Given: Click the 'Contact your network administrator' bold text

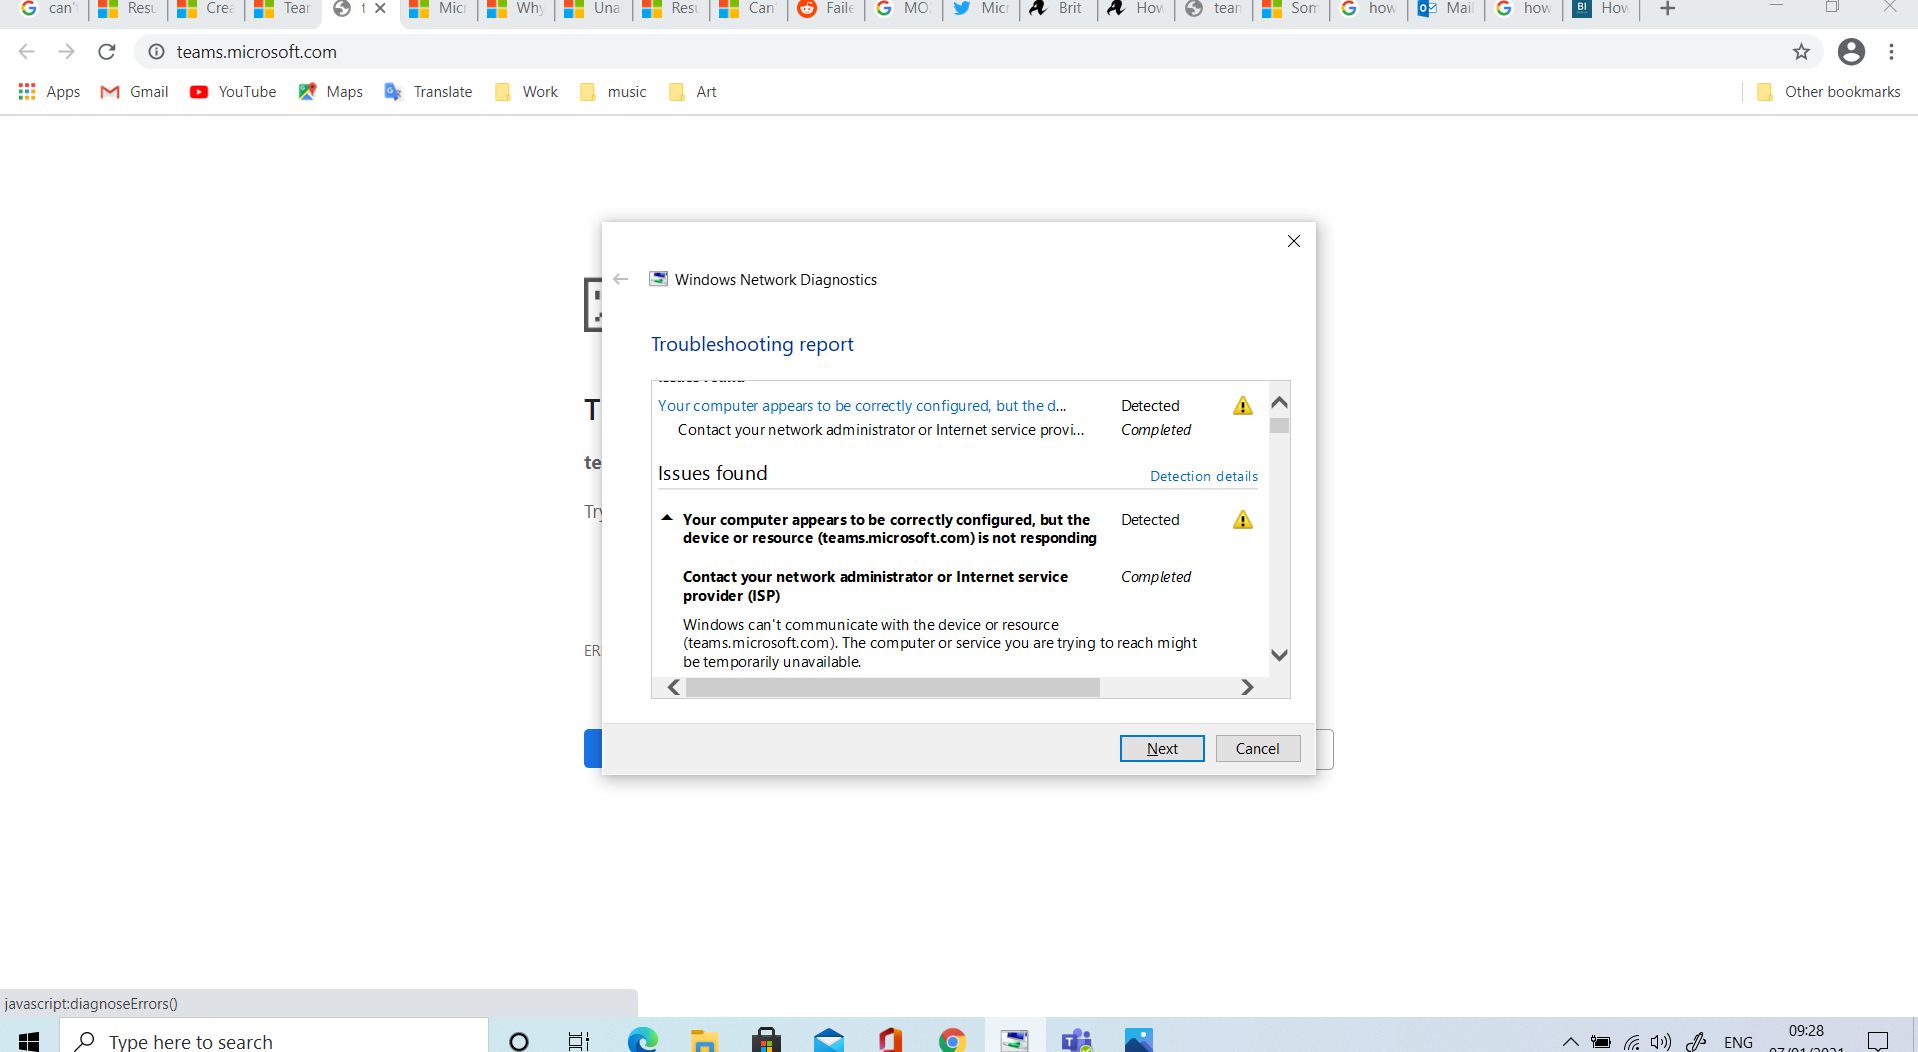Looking at the screenshot, I should 875,586.
